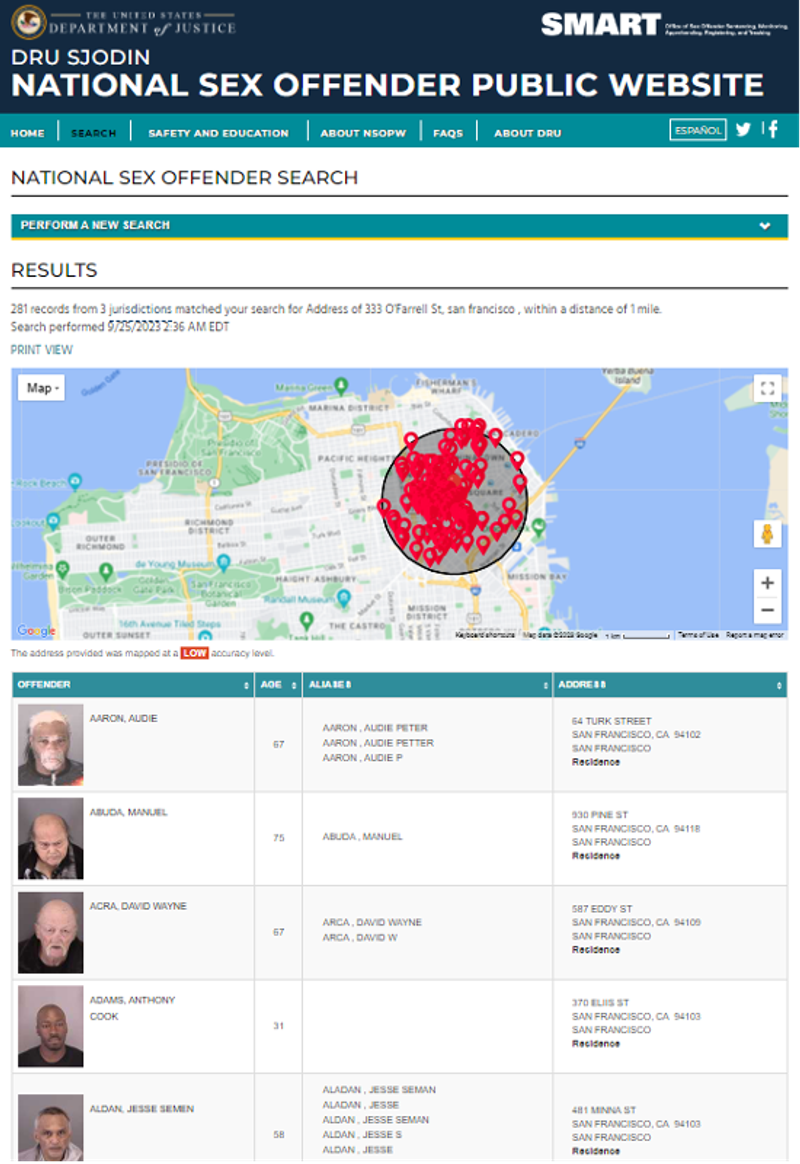The width and height of the screenshot is (800, 1164).
Task: Open offender record Adams, Anthony Cook
Action: point(132,1008)
